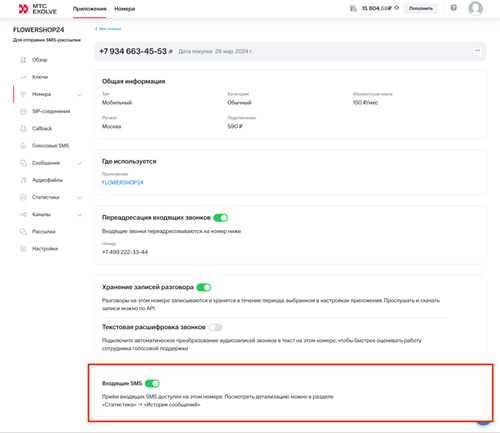Expand the Сообщения sidebar chevron
The width and height of the screenshot is (500, 433).
pyautogui.click(x=79, y=163)
